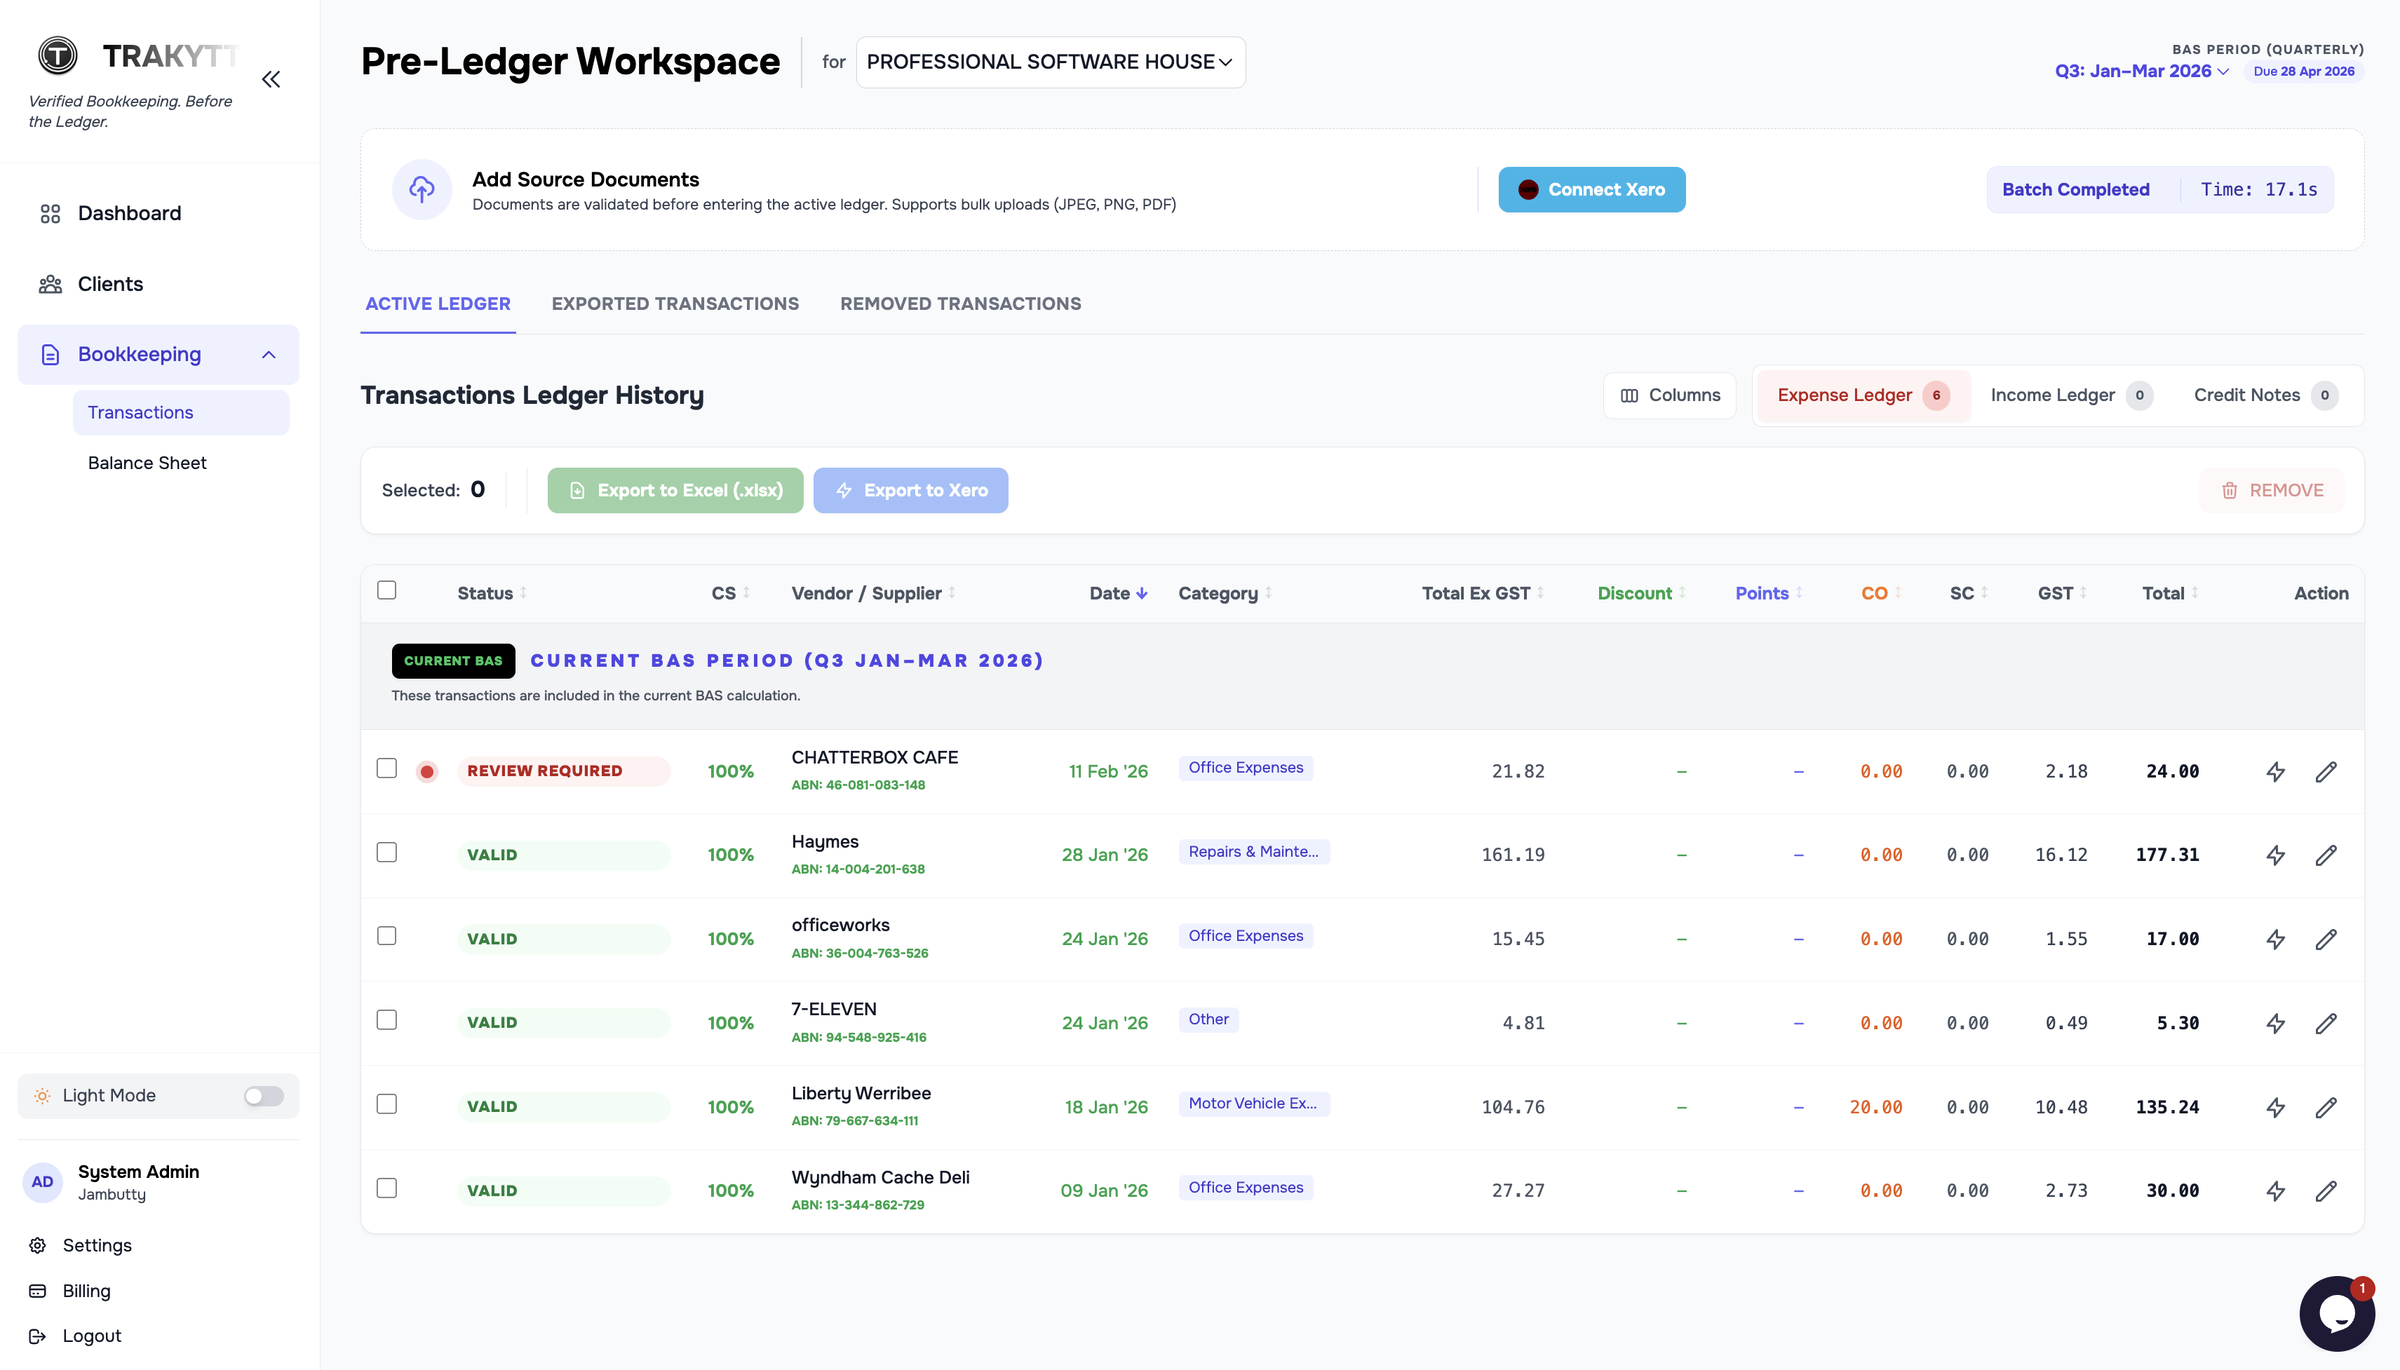Switch to Exported Transactions tab

click(675, 303)
